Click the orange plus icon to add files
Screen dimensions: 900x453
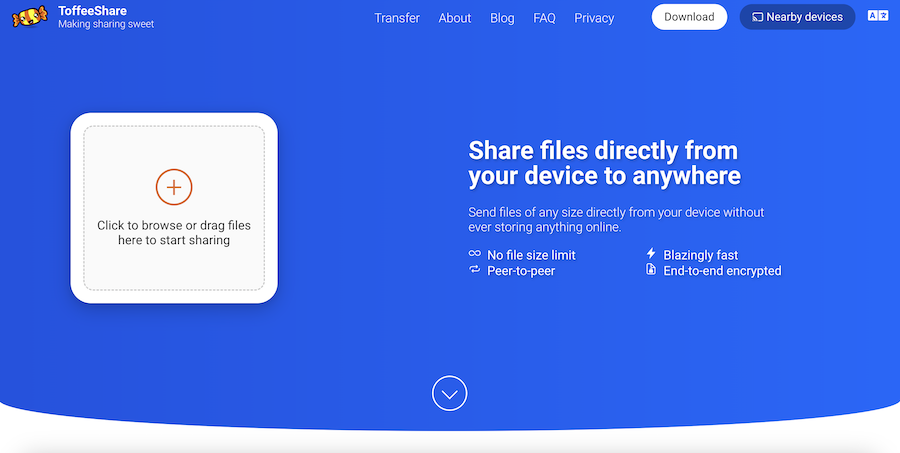[x=174, y=187]
